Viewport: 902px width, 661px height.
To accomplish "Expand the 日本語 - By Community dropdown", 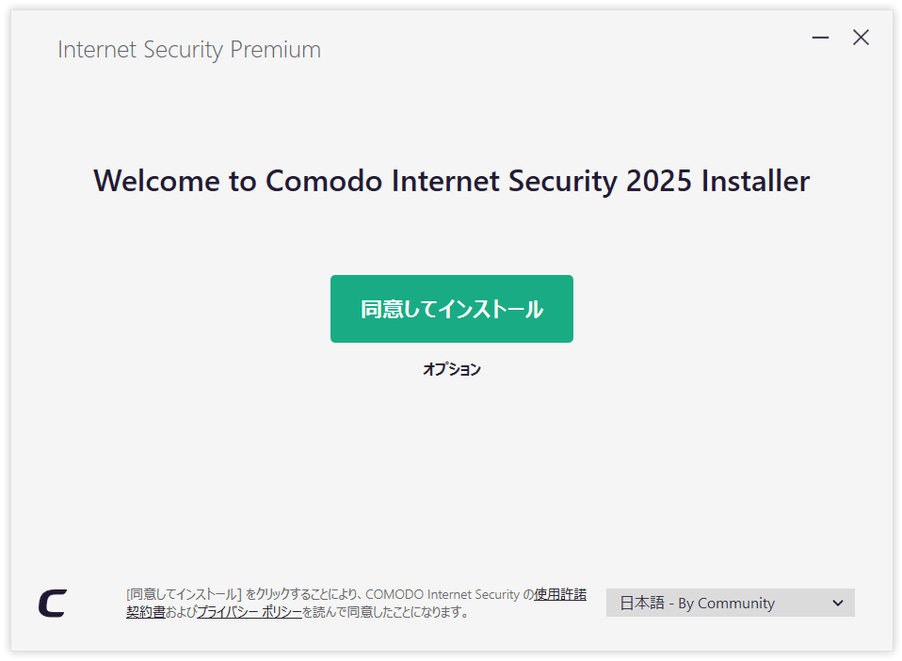I will 730,603.
